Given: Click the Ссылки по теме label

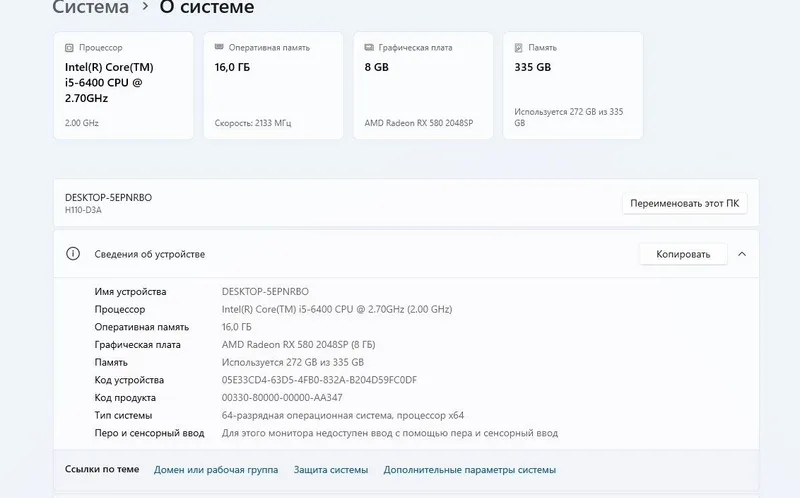Looking at the screenshot, I should click(x=102, y=469).
